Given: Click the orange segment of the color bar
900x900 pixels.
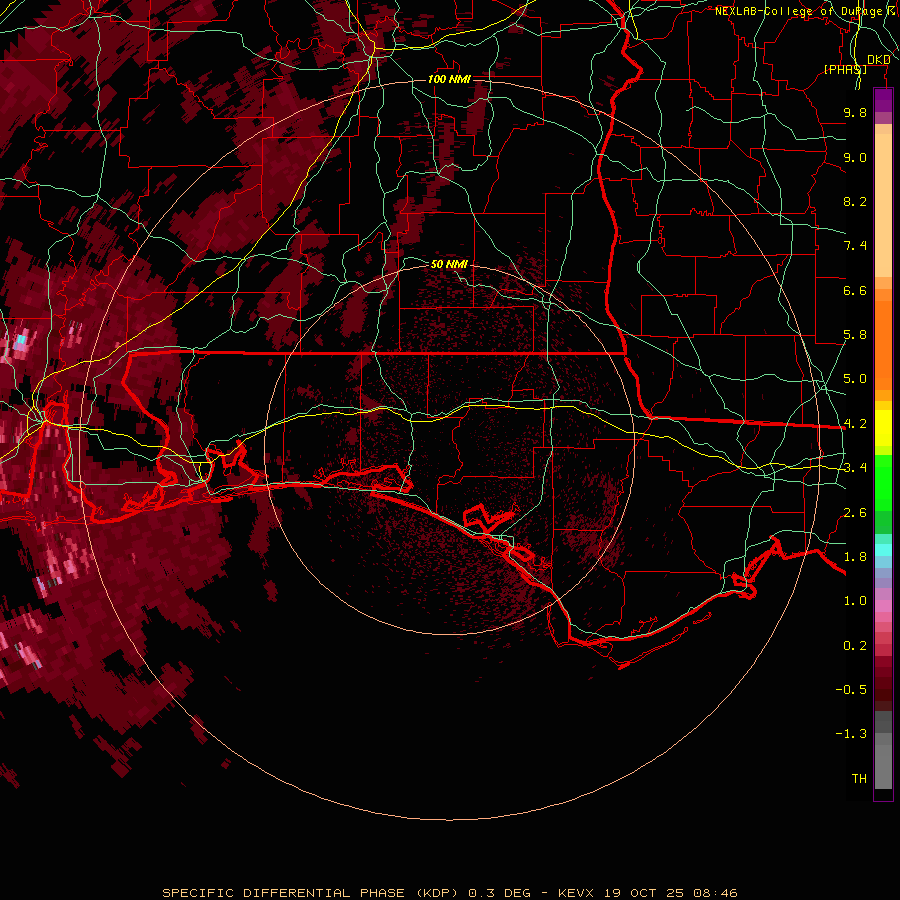Looking at the screenshot, I should [883, 344].
